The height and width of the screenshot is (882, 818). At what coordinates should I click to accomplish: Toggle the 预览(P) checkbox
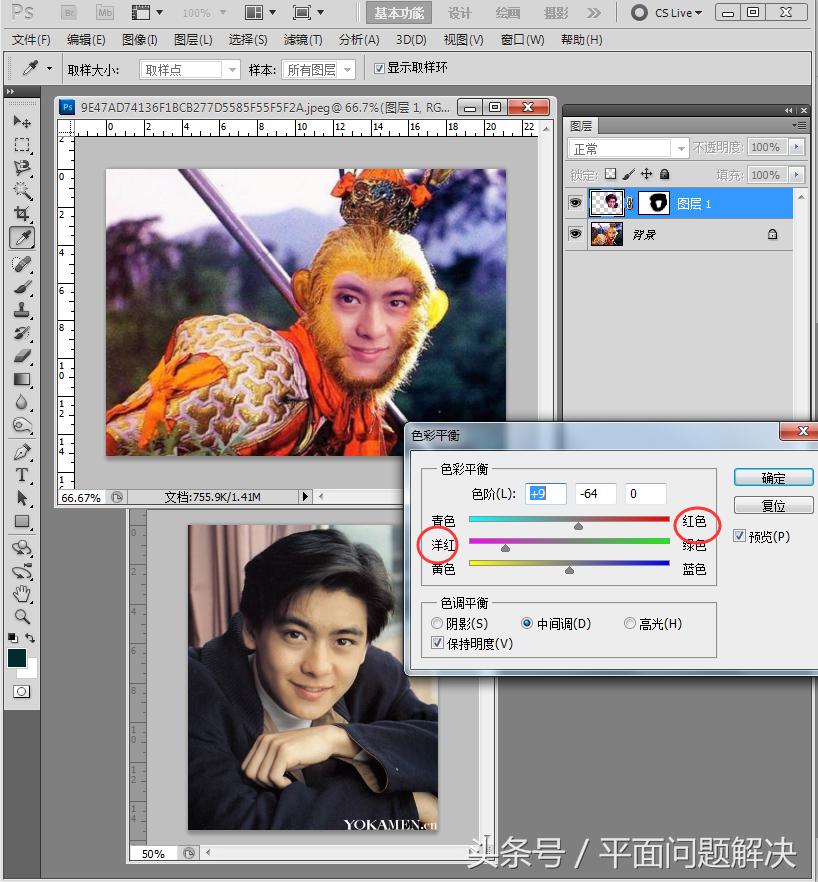click(740, 537)
